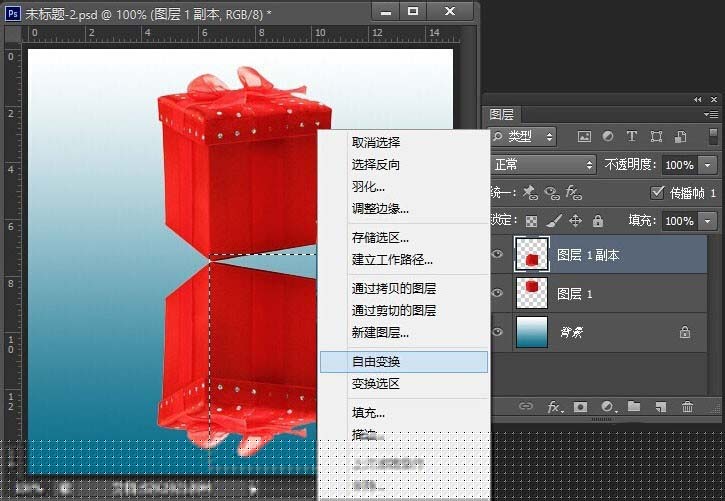The height and width of the screenshot is (501, 725).
Task: Hide the 图层 1 layer
Action: 497,293
